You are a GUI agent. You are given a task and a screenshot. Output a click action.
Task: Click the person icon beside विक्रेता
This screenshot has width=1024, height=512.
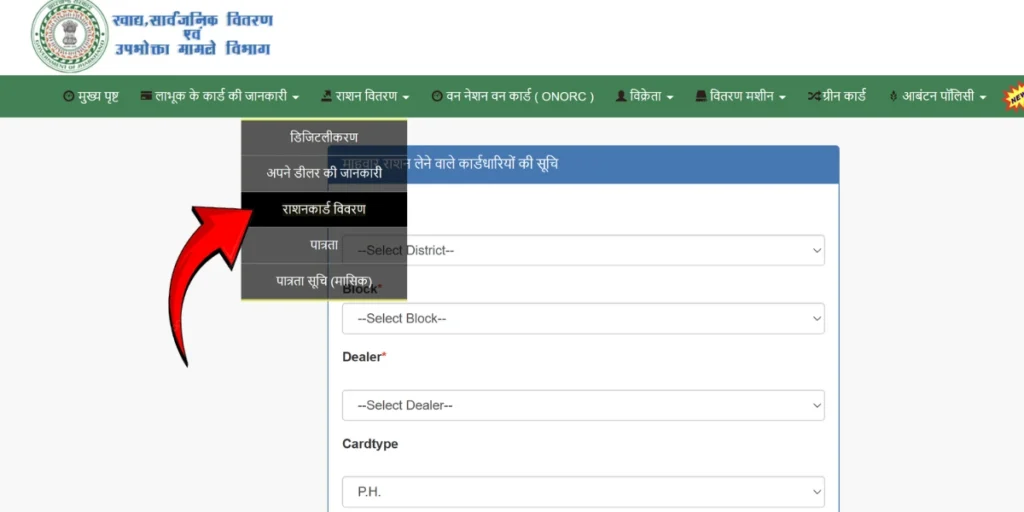point(621,97)
